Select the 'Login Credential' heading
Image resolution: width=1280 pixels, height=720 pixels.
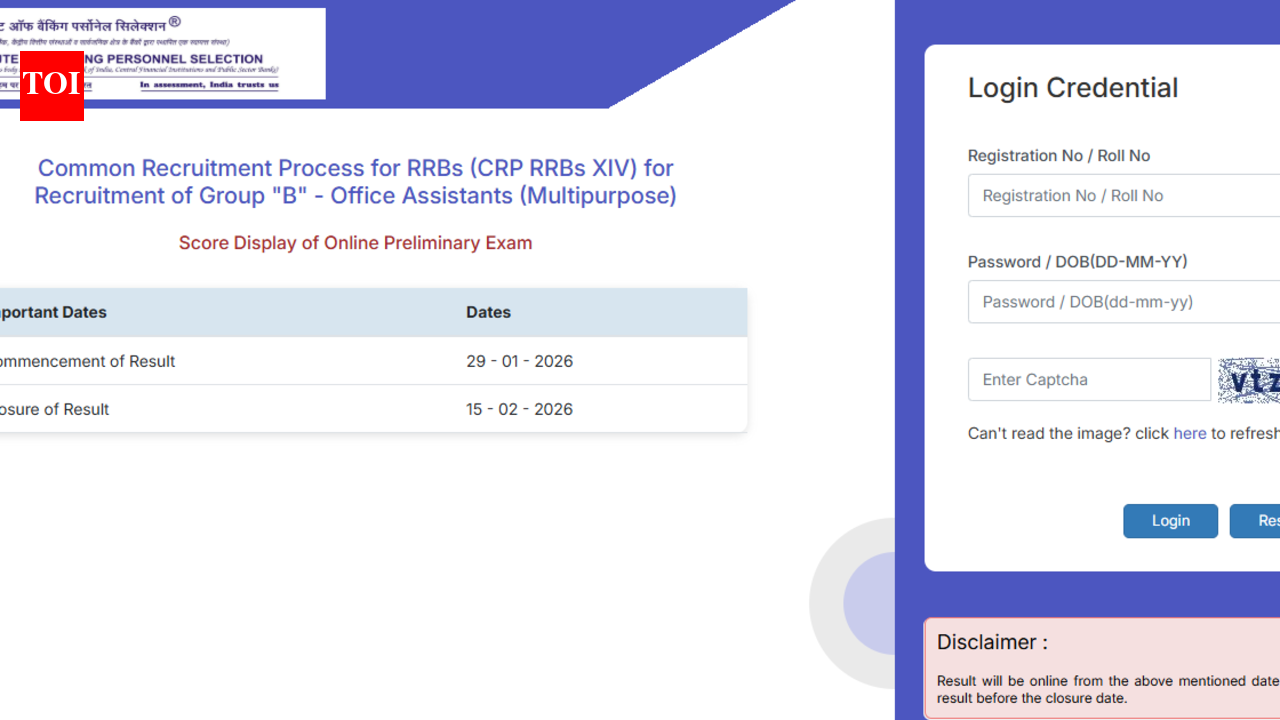point(1073,88)
